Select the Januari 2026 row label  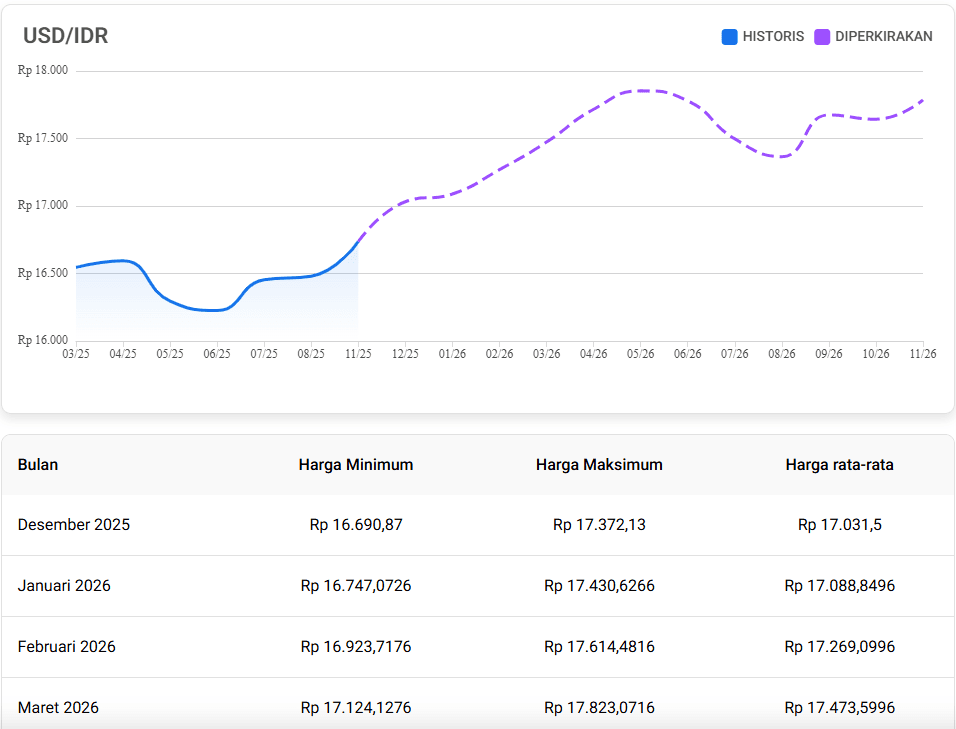(x=64, y=586)
